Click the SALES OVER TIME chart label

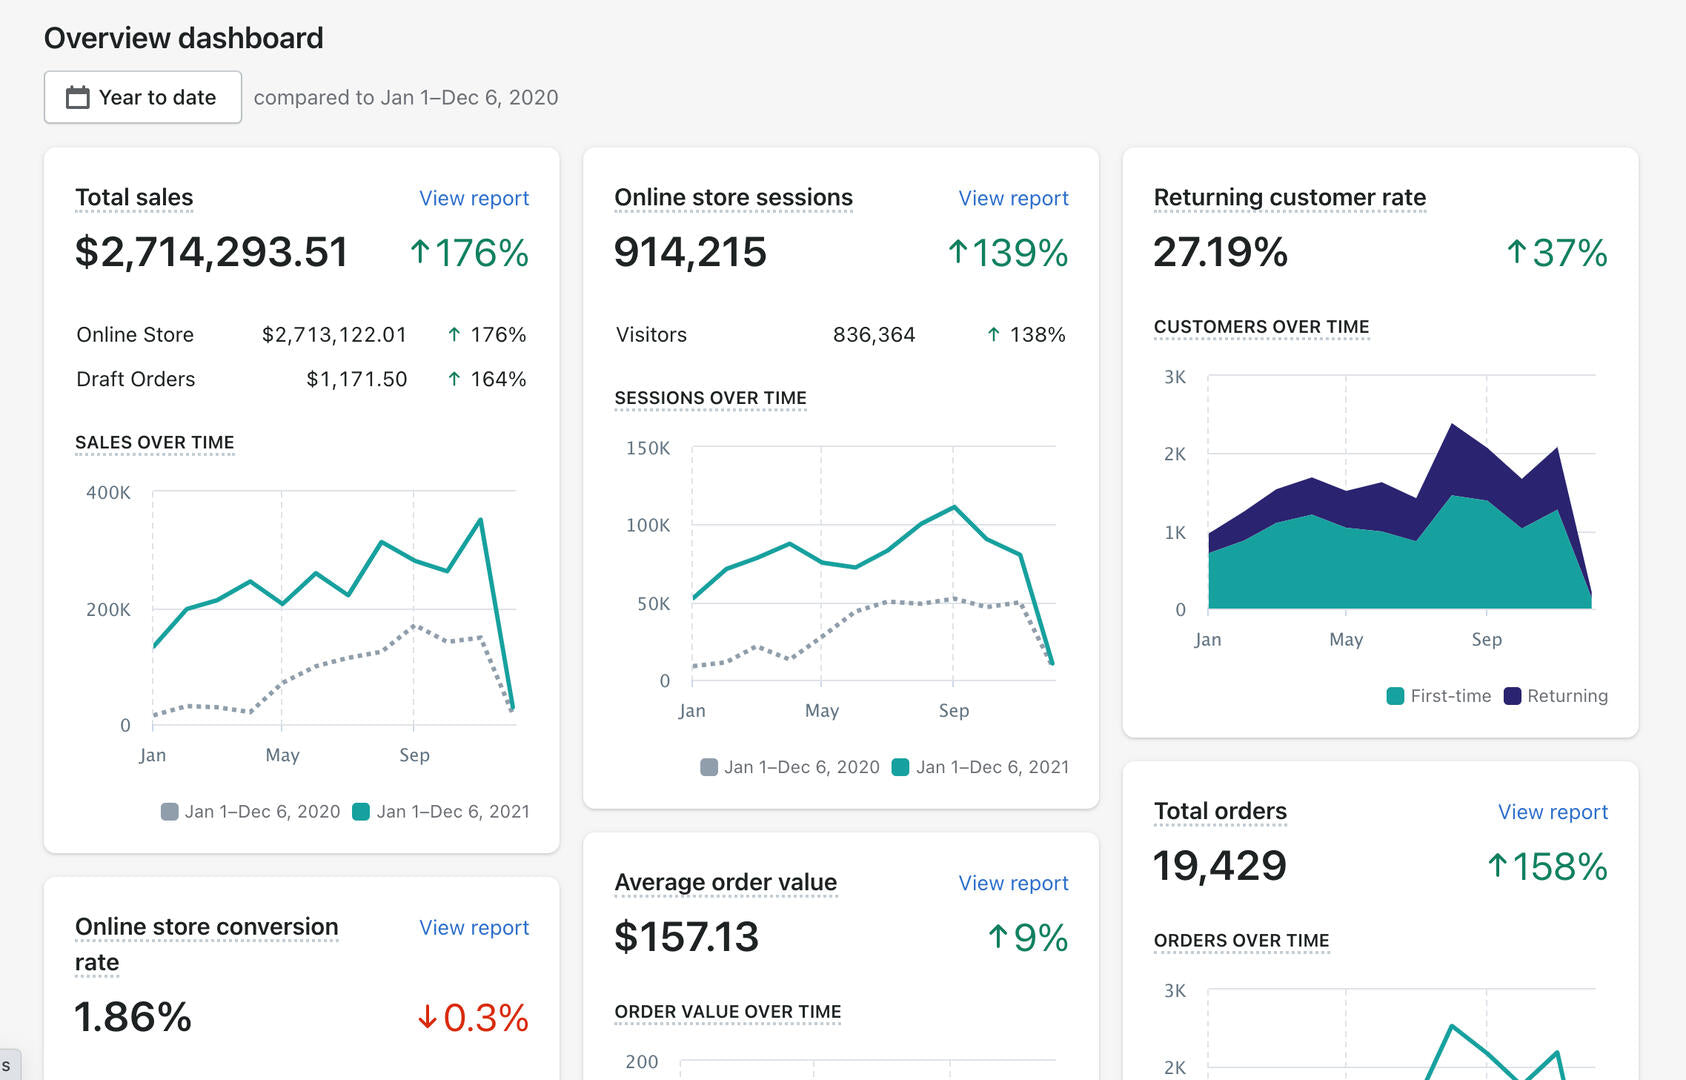[155, 442]
